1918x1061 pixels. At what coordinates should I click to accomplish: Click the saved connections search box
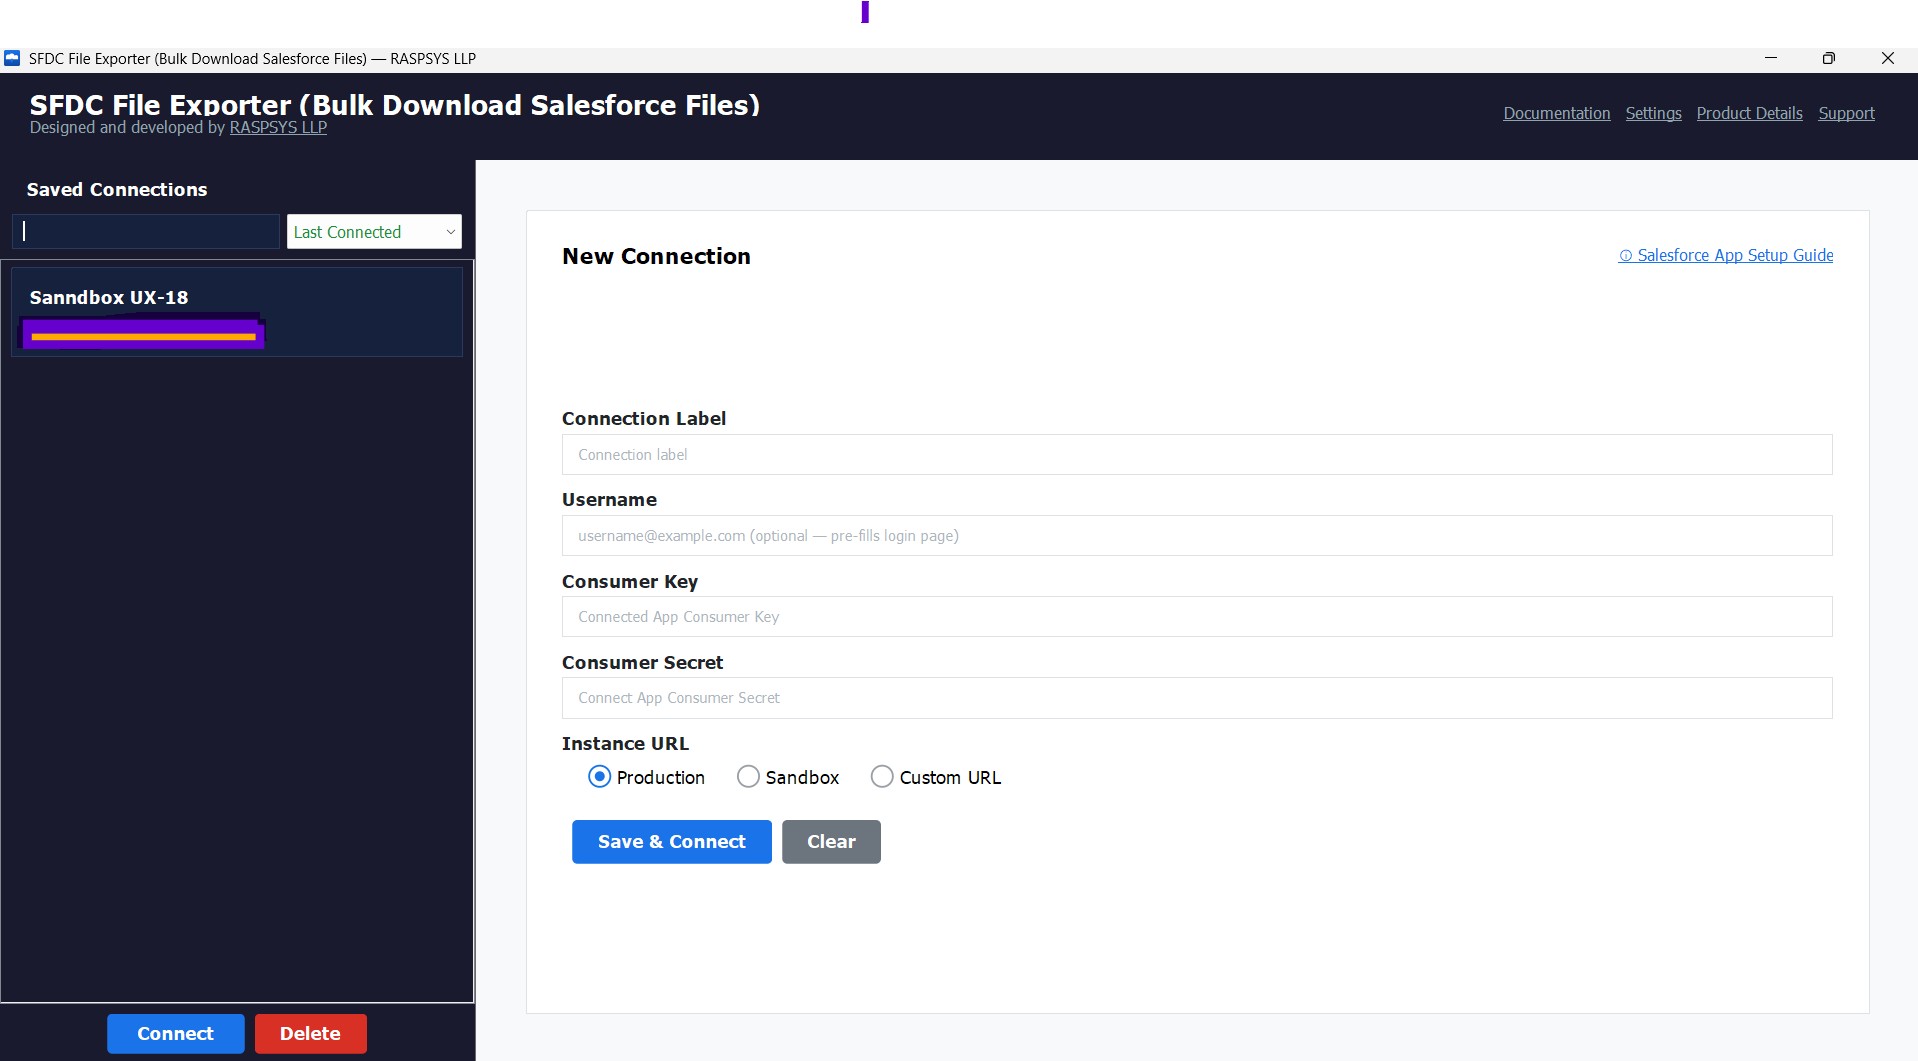pyautogui.click(x=145, y=231)
